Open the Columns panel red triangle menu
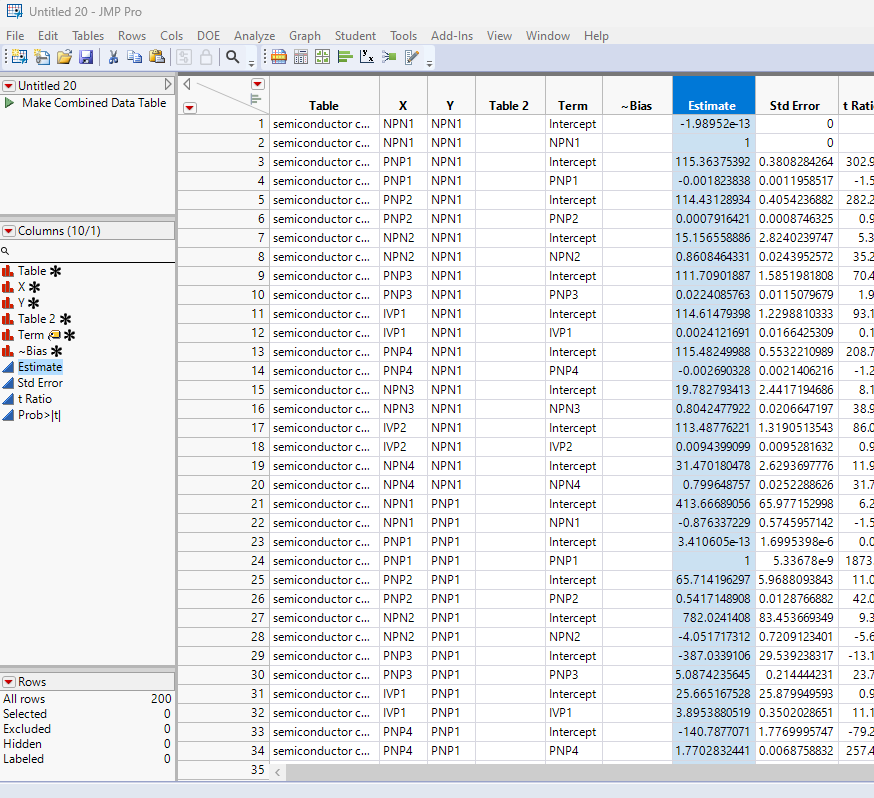Screen dimensions: 874x798 [8, 231]
